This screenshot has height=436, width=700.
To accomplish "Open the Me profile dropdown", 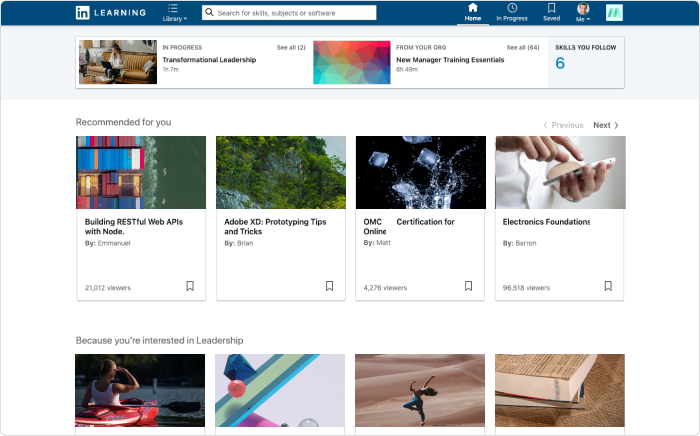I will (583, 13).
